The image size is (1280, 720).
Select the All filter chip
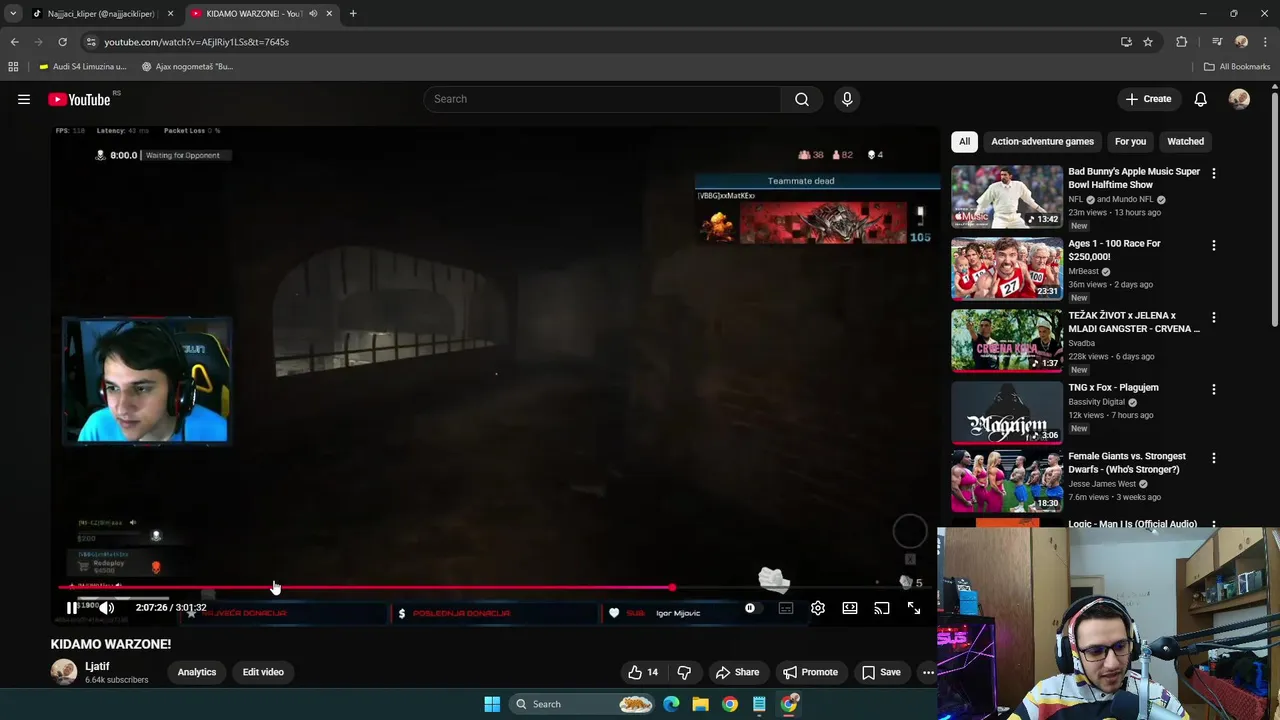click(964, 141)
